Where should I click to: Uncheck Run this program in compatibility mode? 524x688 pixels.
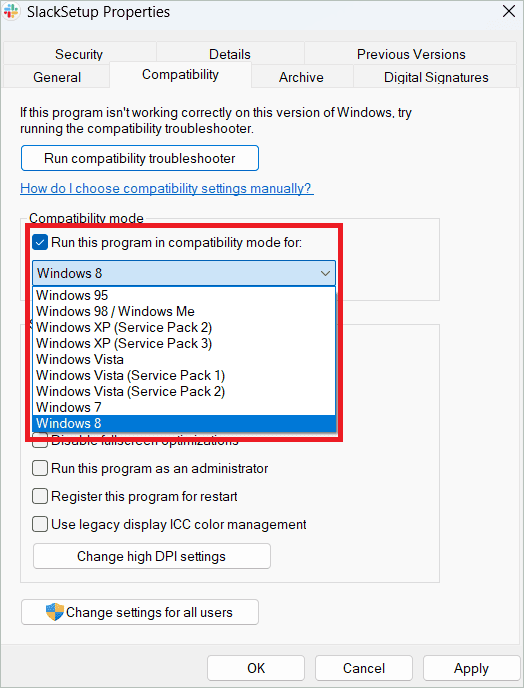40,242
